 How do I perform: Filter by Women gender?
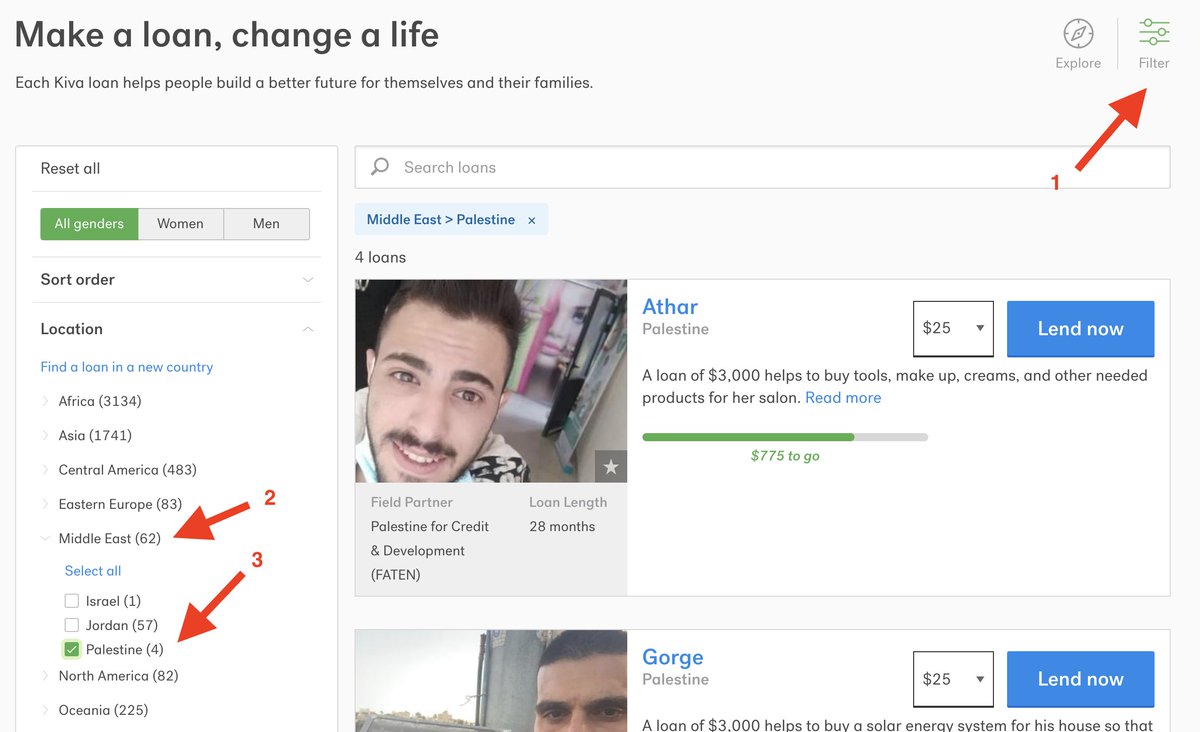[x=180, y=224]
